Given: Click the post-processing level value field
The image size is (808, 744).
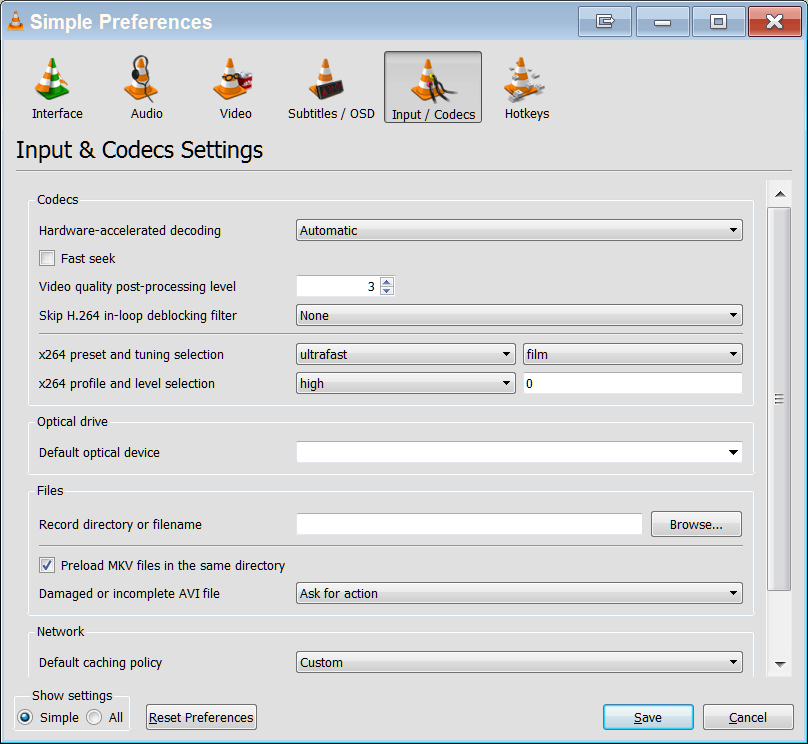Looking at the screenshot, I should pyautogui.click(x=338, y=286).
